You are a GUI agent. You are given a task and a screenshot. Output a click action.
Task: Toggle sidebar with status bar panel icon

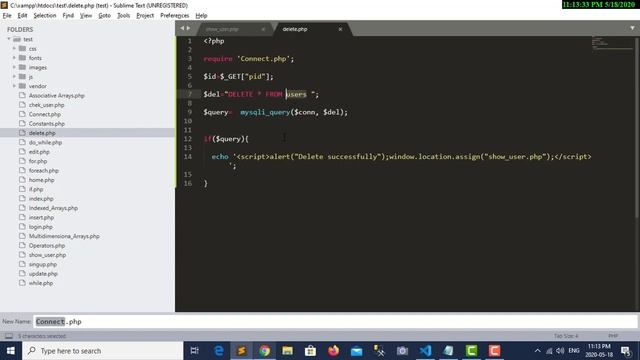[9, 336]
